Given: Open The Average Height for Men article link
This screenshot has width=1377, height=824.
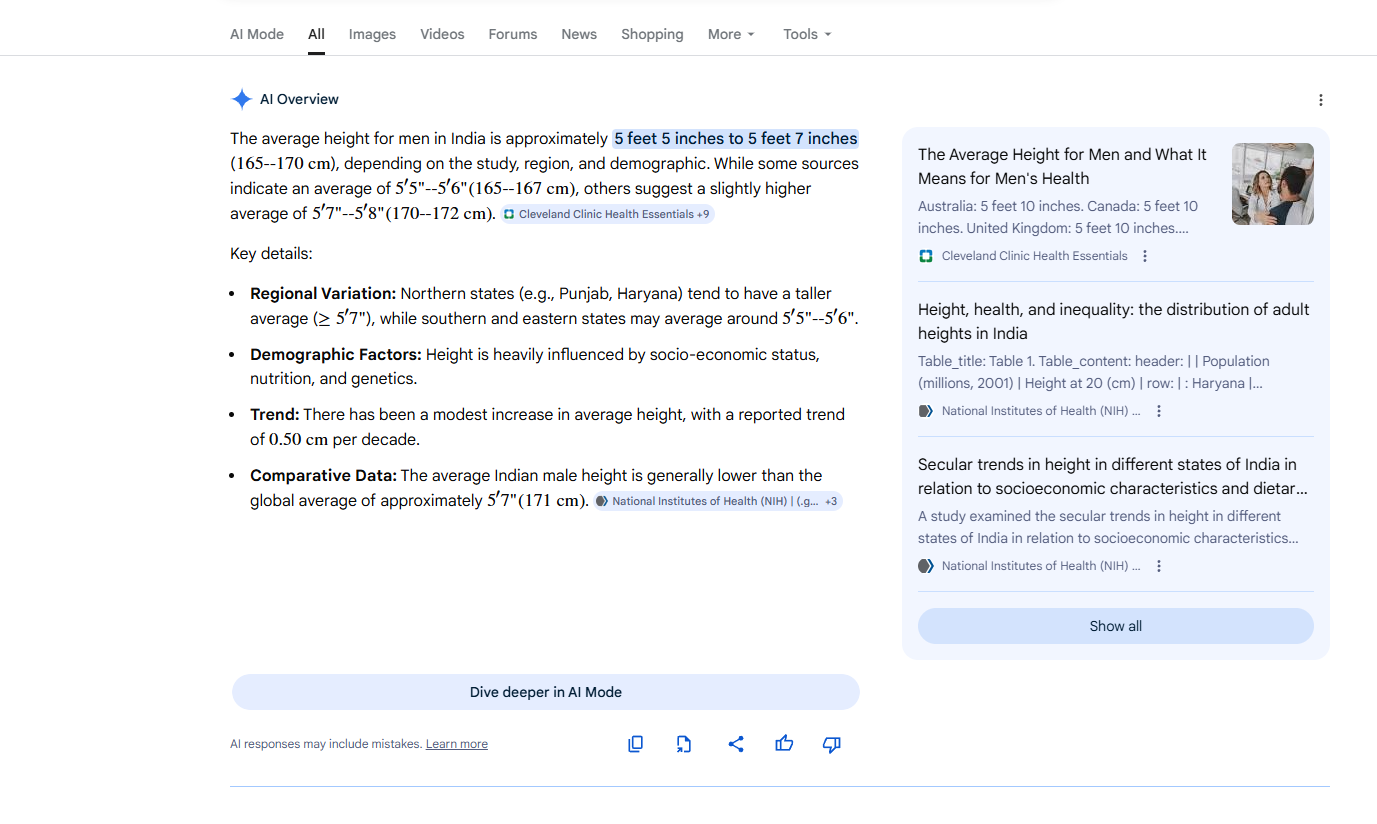Looking at the screenshot, I should [x=1062, y=166].
